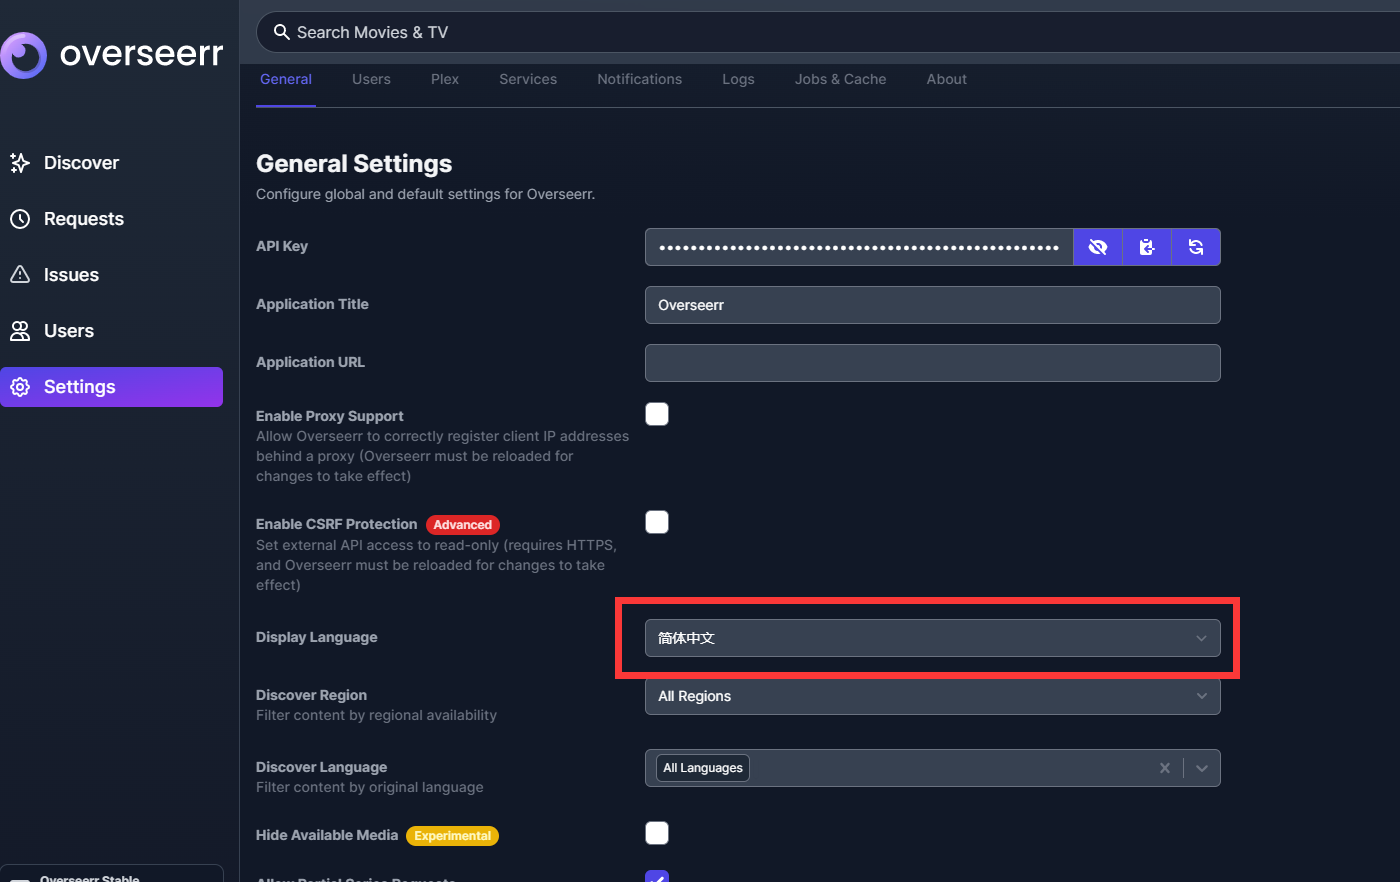Click the Overseerr logo icon

(24, 55)
